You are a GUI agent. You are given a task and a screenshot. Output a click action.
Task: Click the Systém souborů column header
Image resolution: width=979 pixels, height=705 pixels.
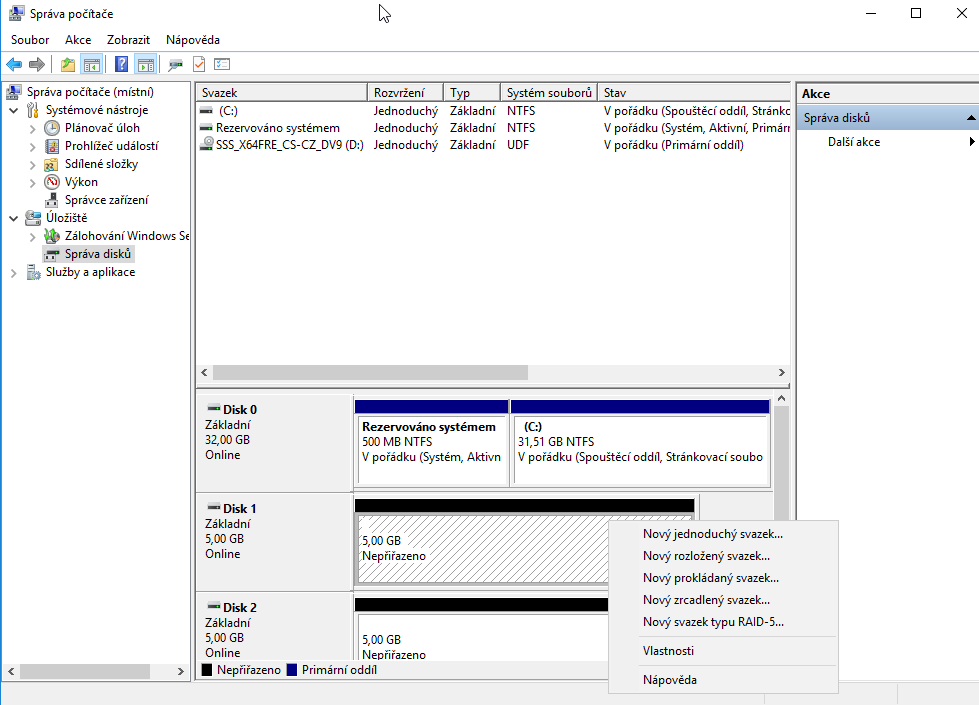[548, 92]
